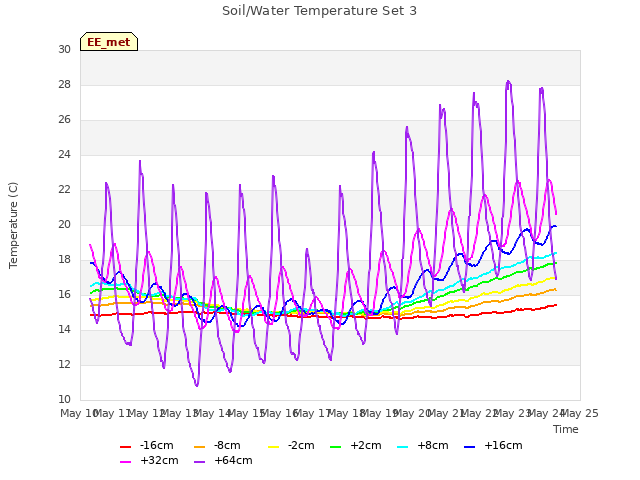The image size is (640, 480).
Task: Click the y-axis tick label 28
Action: (x=64, y=84)
